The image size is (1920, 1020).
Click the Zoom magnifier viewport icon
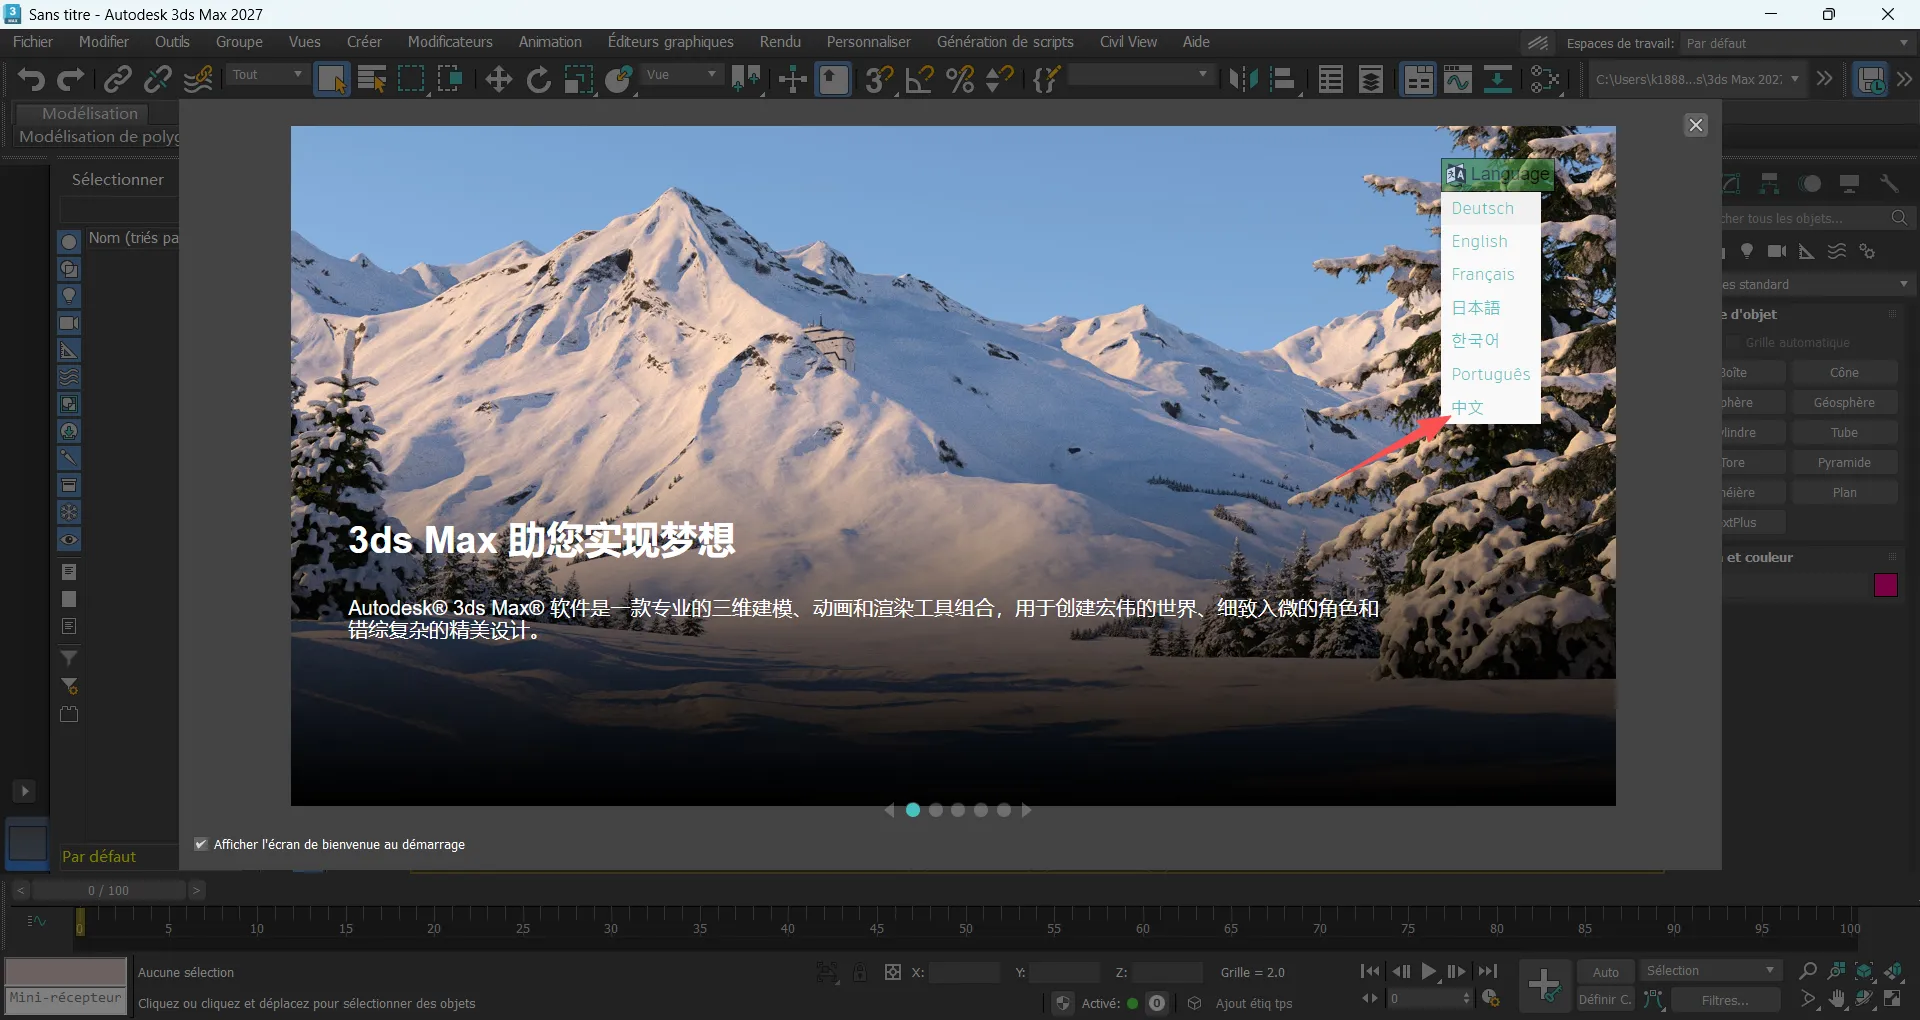pos(1807,971)
